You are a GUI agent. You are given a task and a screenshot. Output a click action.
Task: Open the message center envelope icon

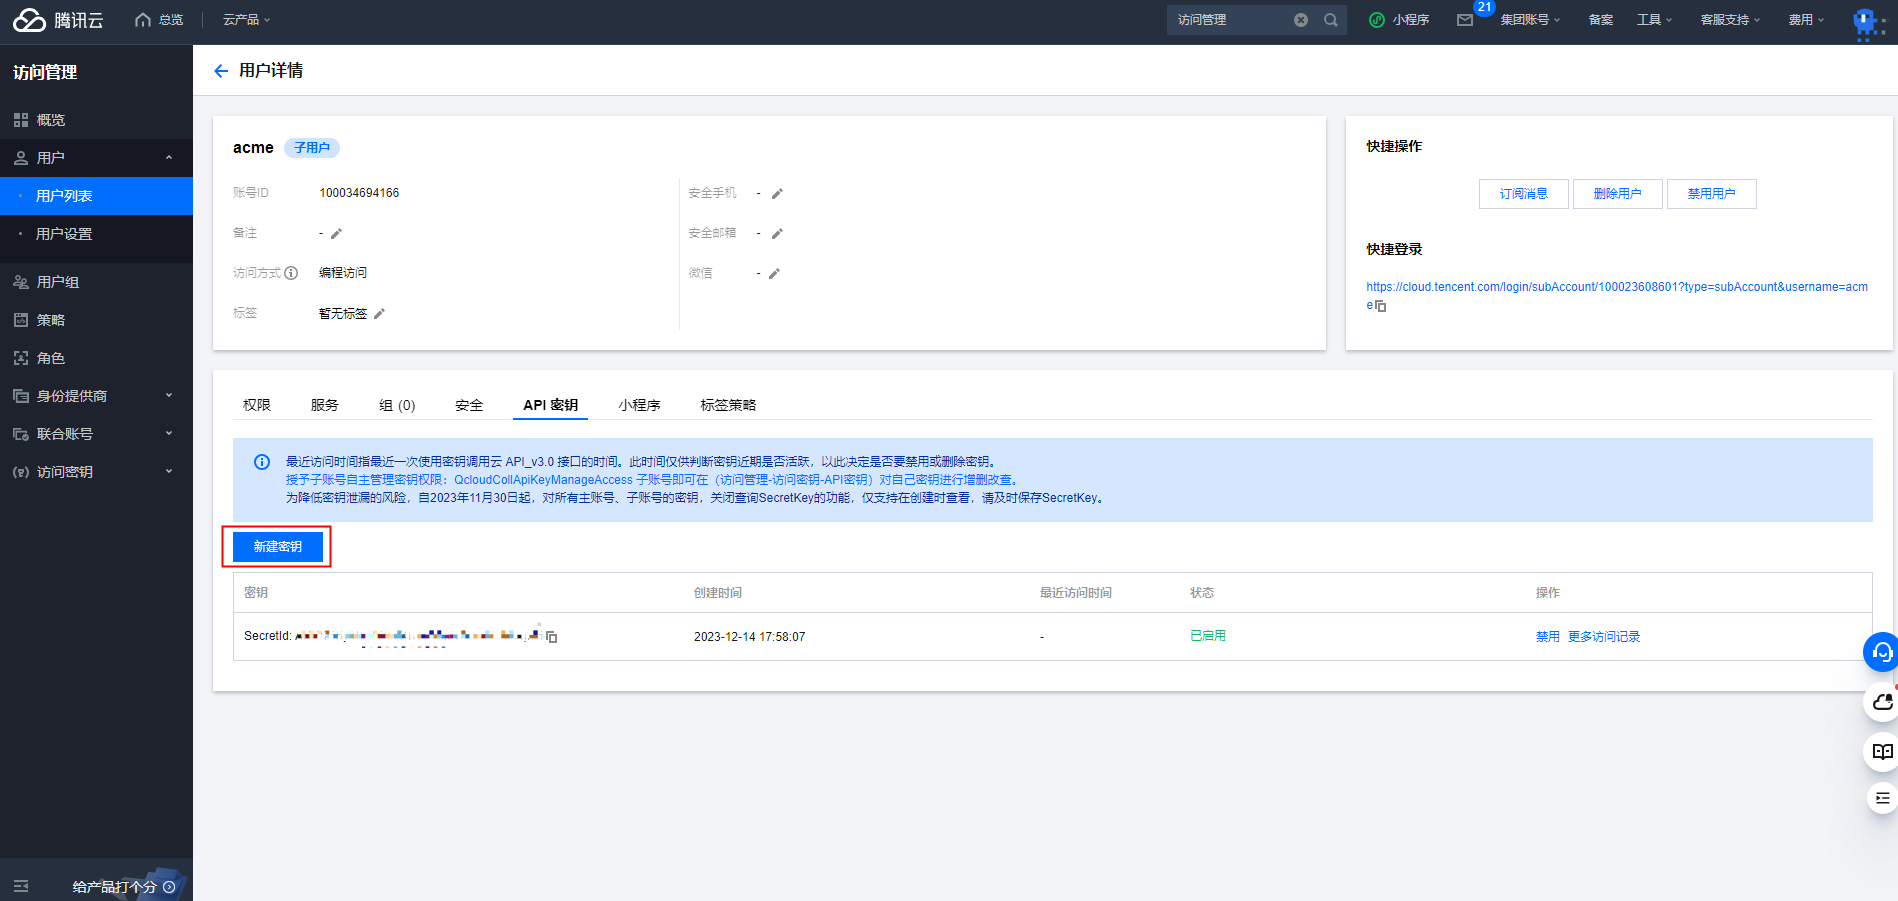(1467, 19)
